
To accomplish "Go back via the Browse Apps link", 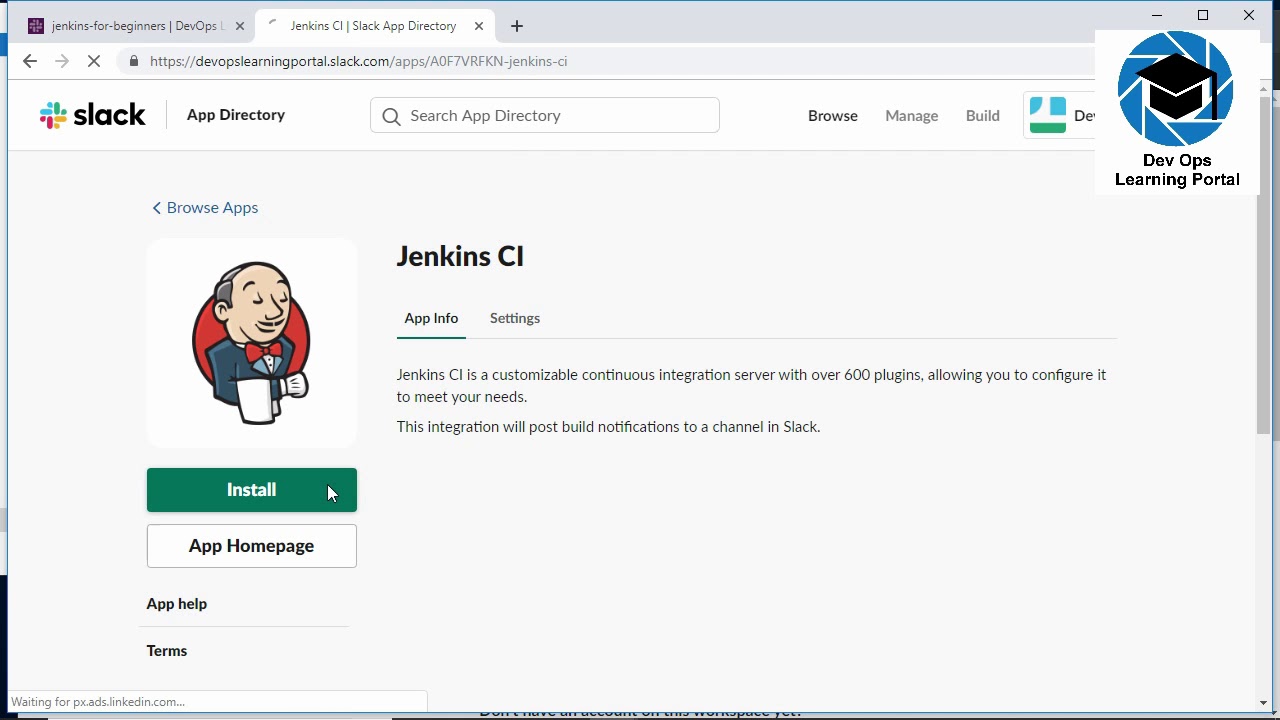I will (205, 208).
